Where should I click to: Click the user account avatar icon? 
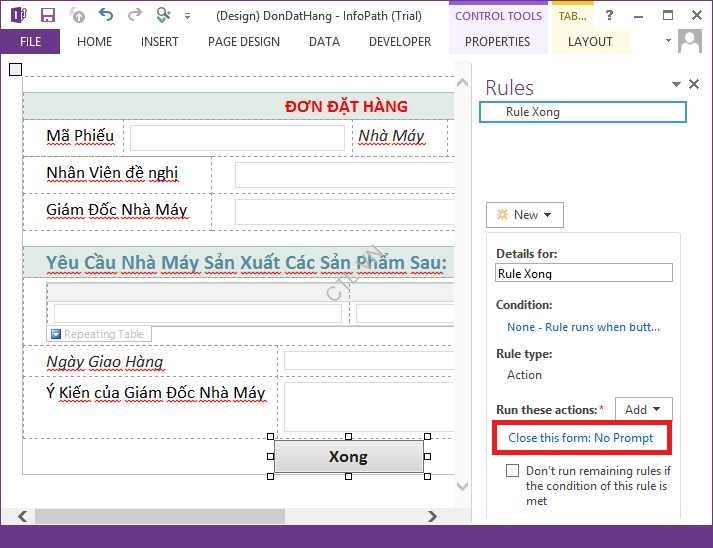point(690,42)
